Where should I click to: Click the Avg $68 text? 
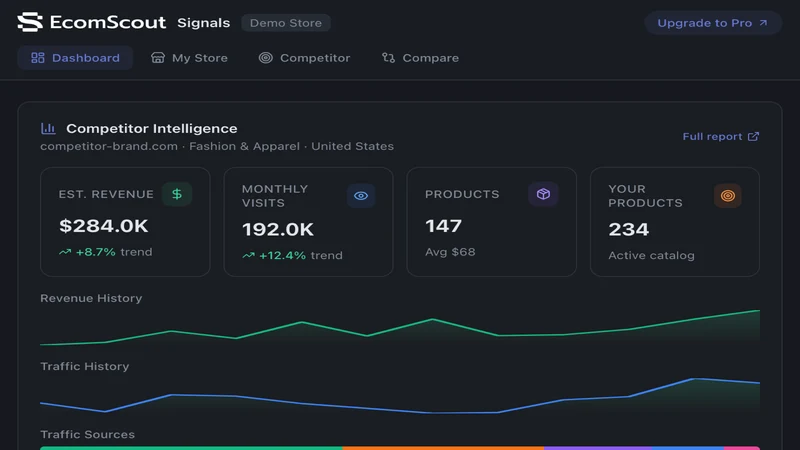tap(450, 252)
